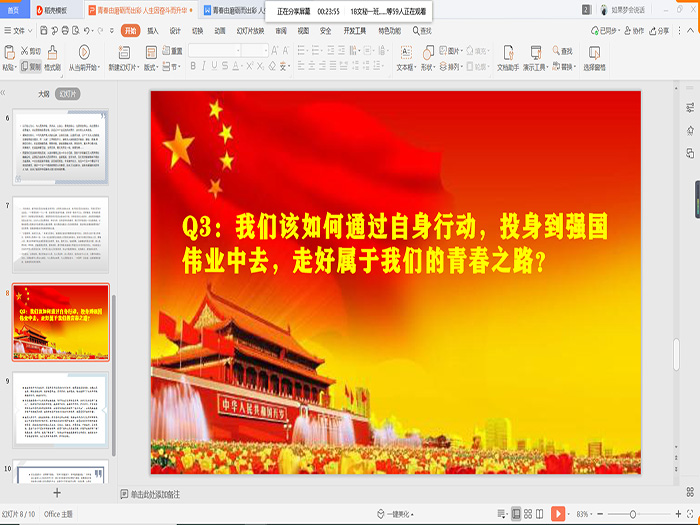The image size is (700, 525).
Task: Toggle bold text formatting
Action: (193, 67)
